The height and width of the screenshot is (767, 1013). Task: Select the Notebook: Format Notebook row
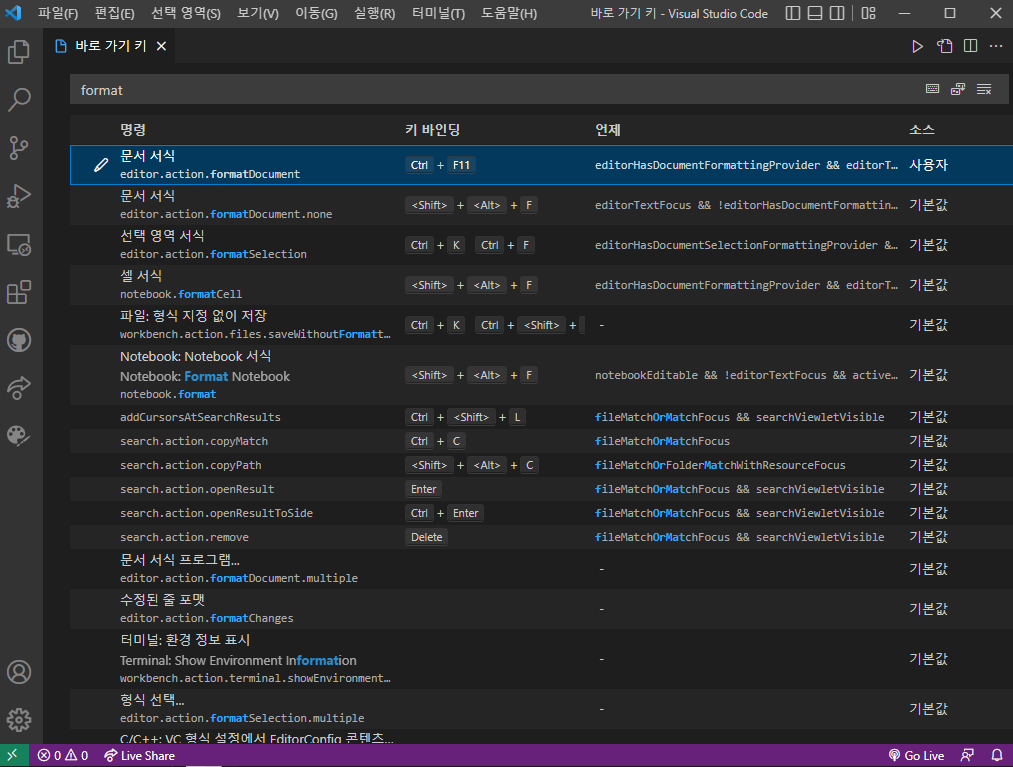pyautogui.click(x=541, y=375)
